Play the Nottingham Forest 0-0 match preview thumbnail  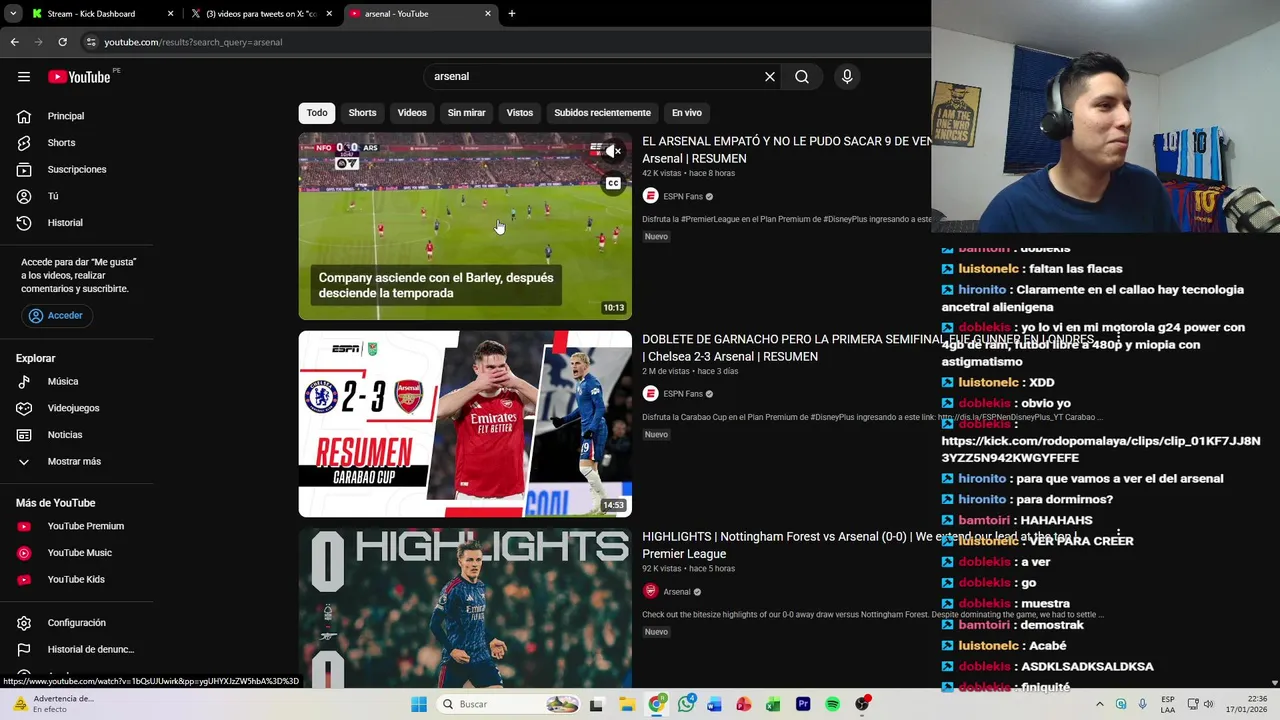pos(465,226)
